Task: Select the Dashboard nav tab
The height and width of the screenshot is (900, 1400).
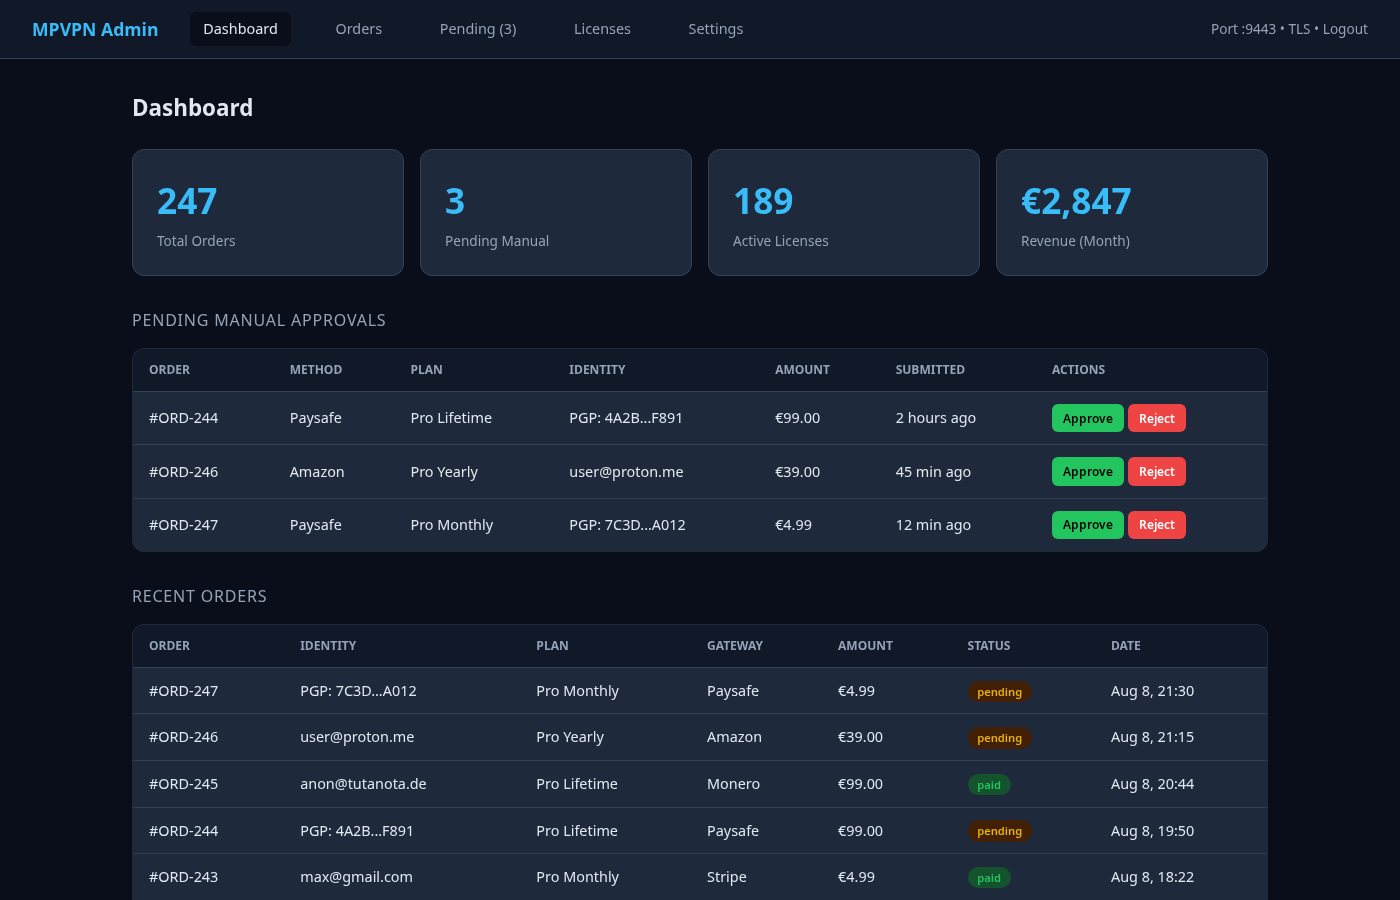Action: (240, 29)
